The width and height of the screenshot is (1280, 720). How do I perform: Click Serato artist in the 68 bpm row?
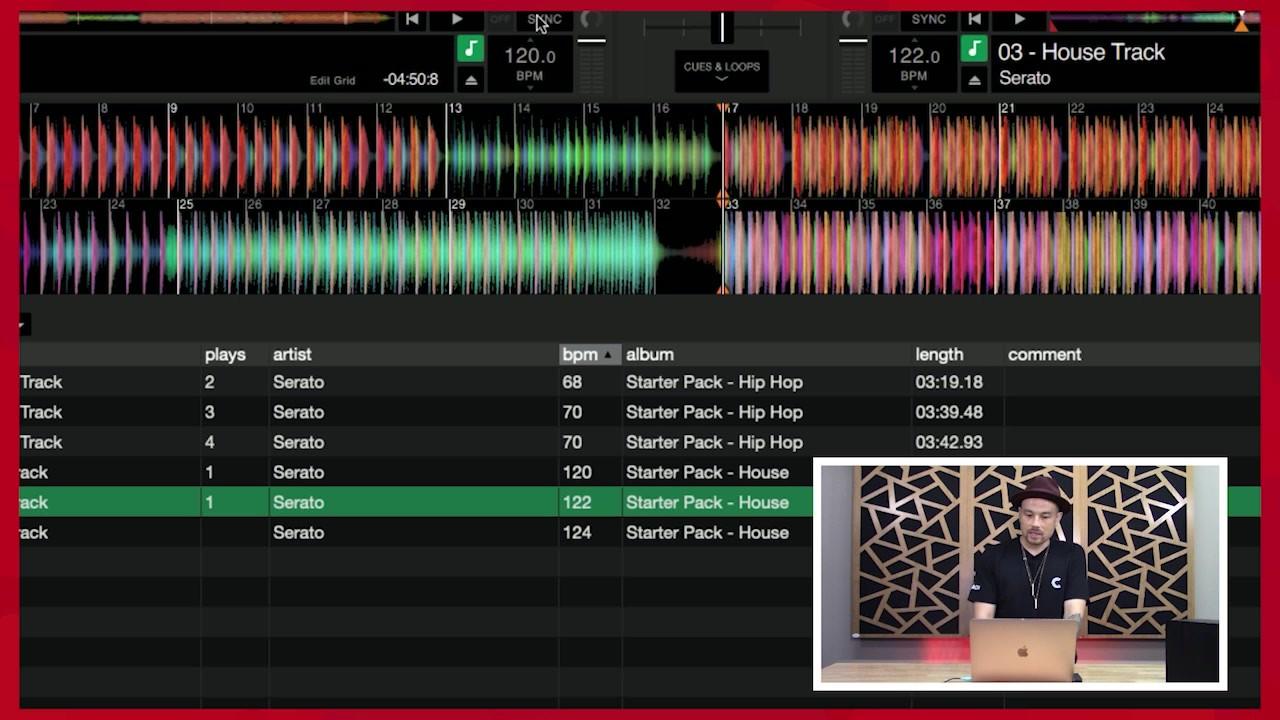pyautogui.click(x=298, y=382)
